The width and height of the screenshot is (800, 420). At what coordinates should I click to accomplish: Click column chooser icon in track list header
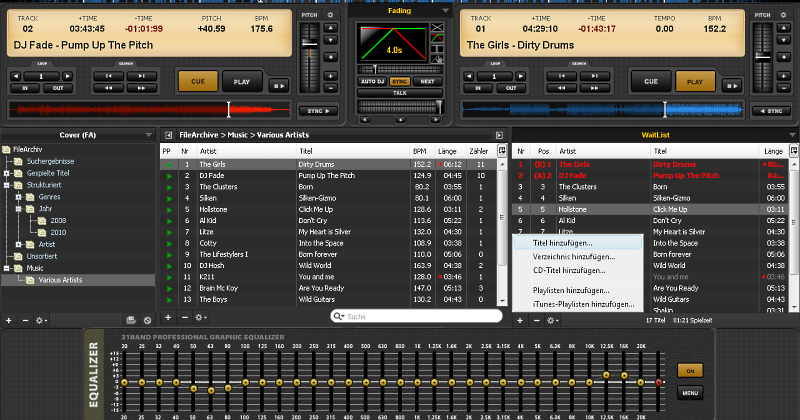[502, 151]
